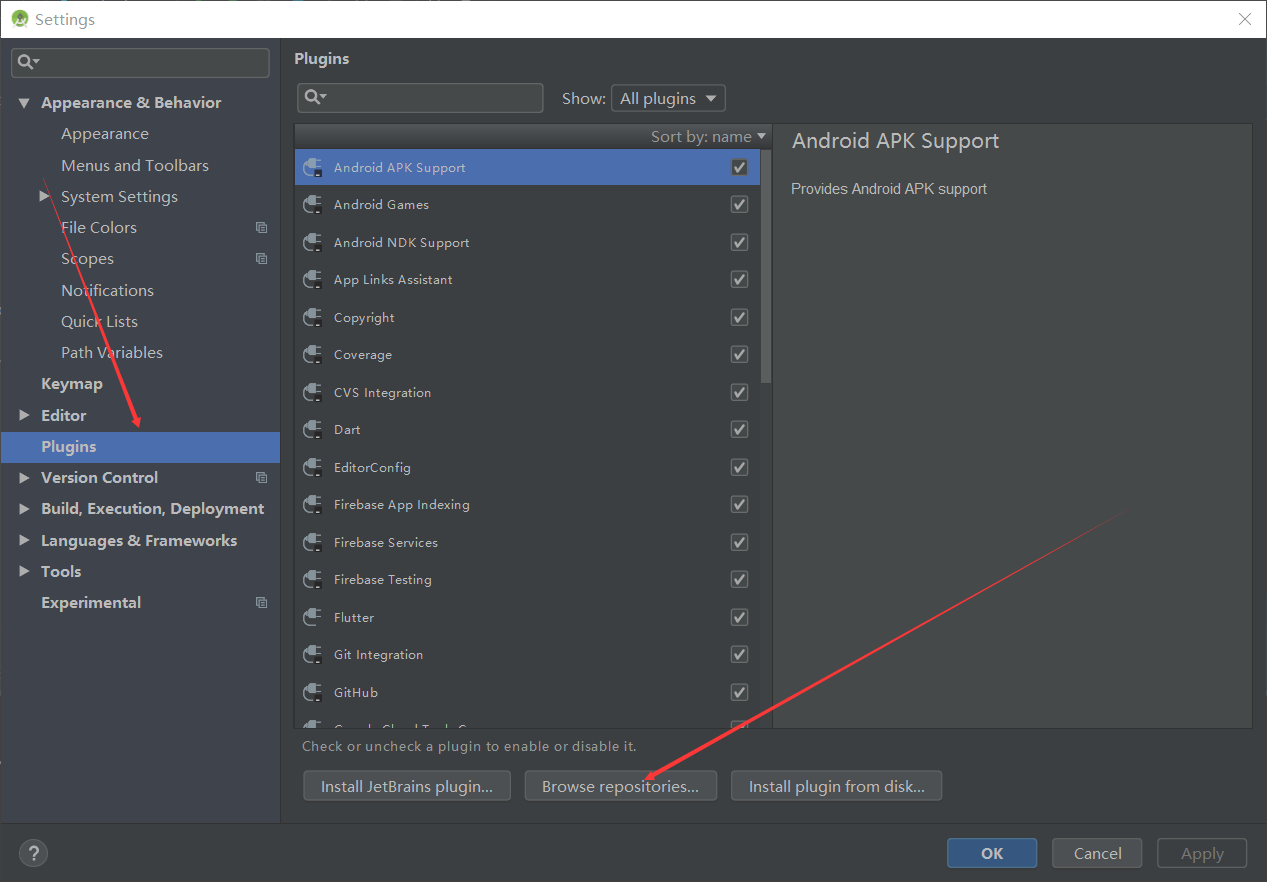Click the Android Studio logo in title bar
The image size is (1267, 882).
19,19
